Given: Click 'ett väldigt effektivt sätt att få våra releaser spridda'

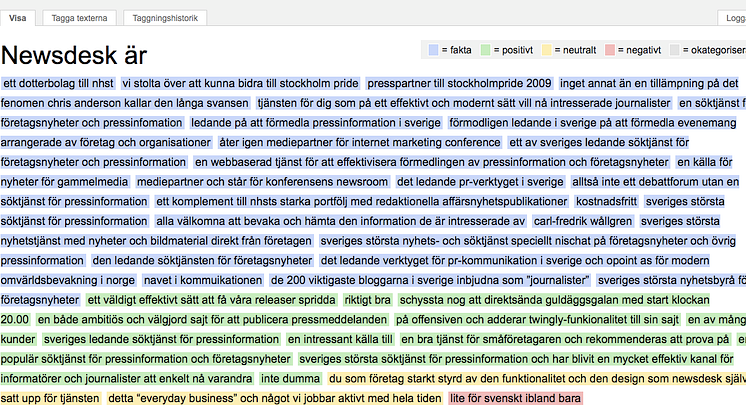Looking at the screenshot, I should (x=212, y=300).
